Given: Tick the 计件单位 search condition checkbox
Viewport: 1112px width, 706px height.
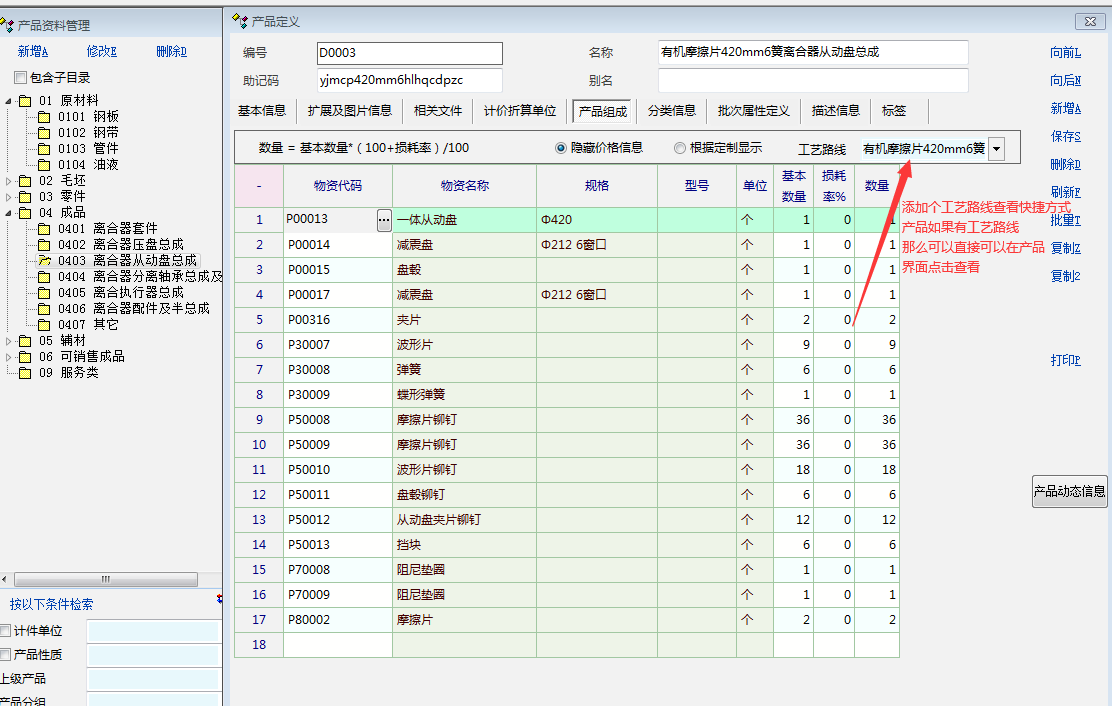Looking at the screenshot, I should pos(6,631).
